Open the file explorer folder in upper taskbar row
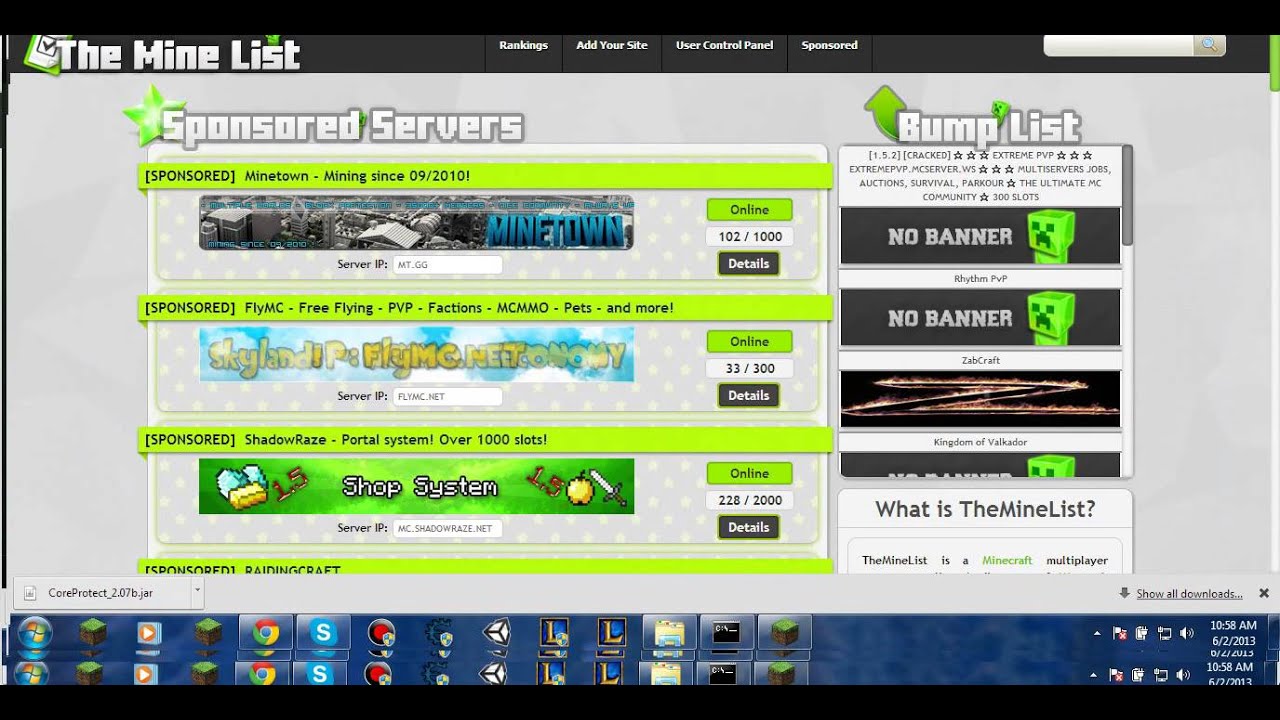 669,633
